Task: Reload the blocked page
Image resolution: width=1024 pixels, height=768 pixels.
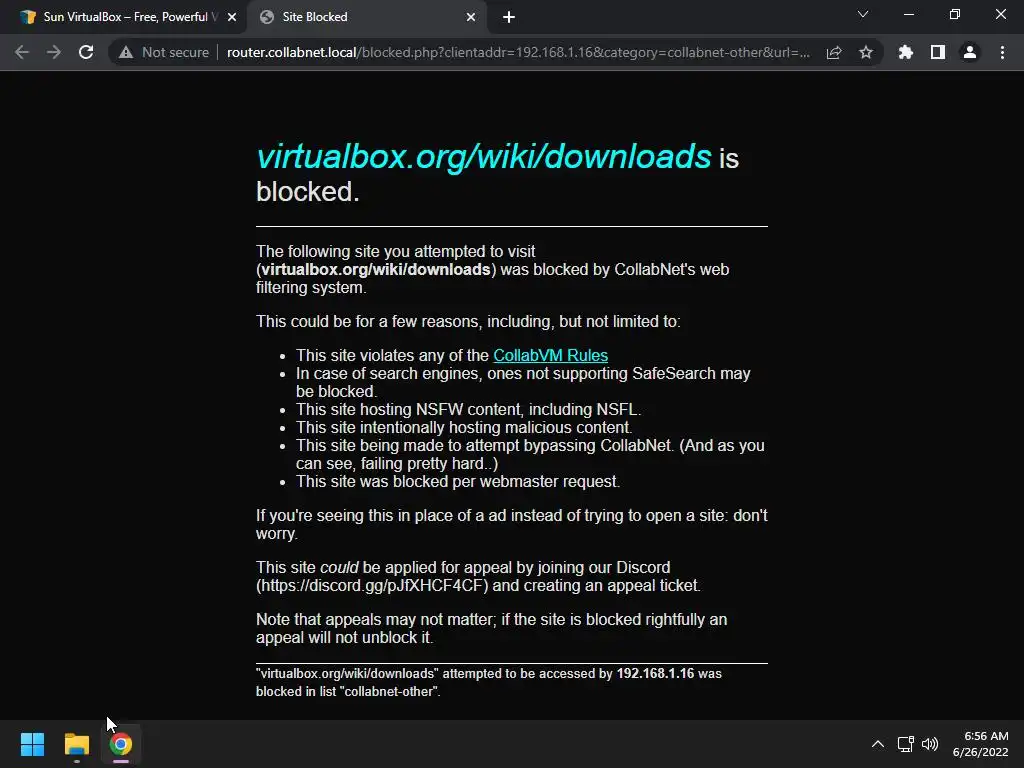Action: [86, 52]
